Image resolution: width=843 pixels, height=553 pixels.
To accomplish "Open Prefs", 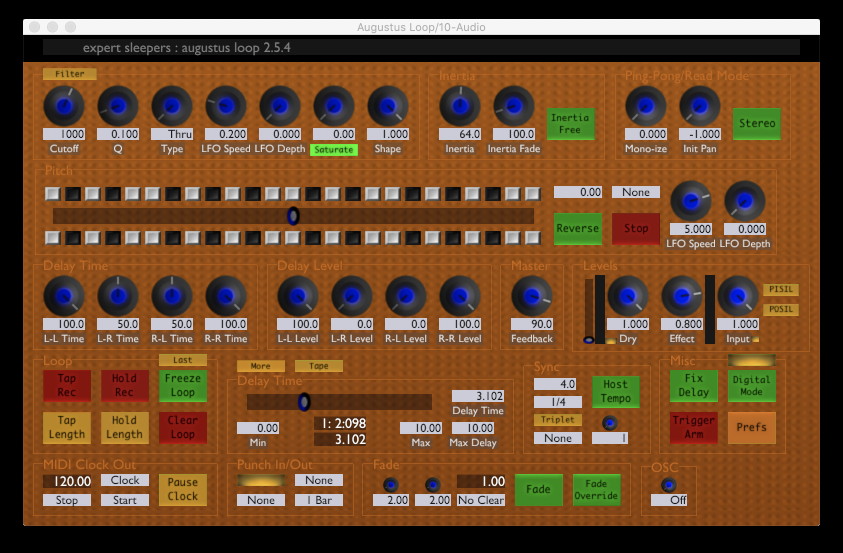I will coord(751,427).
